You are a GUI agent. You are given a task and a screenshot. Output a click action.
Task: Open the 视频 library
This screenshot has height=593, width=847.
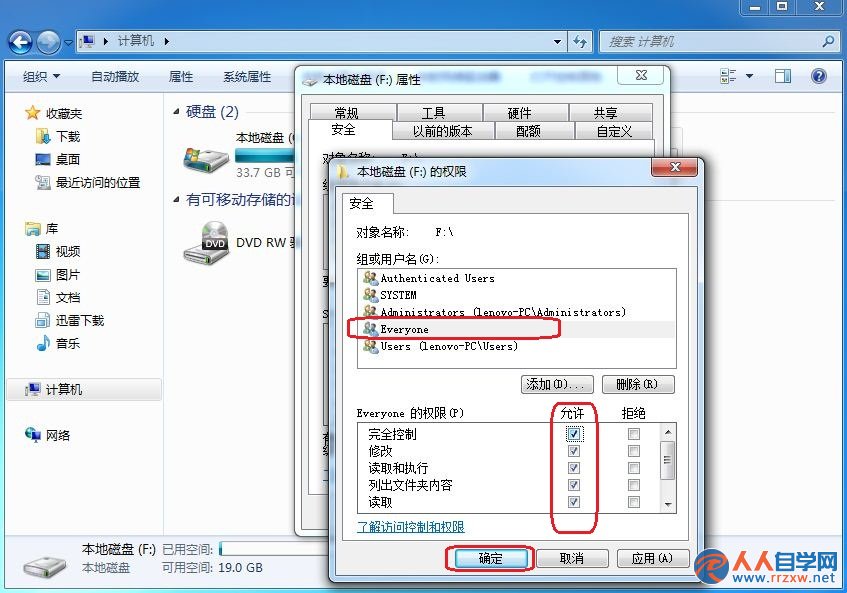58,251
